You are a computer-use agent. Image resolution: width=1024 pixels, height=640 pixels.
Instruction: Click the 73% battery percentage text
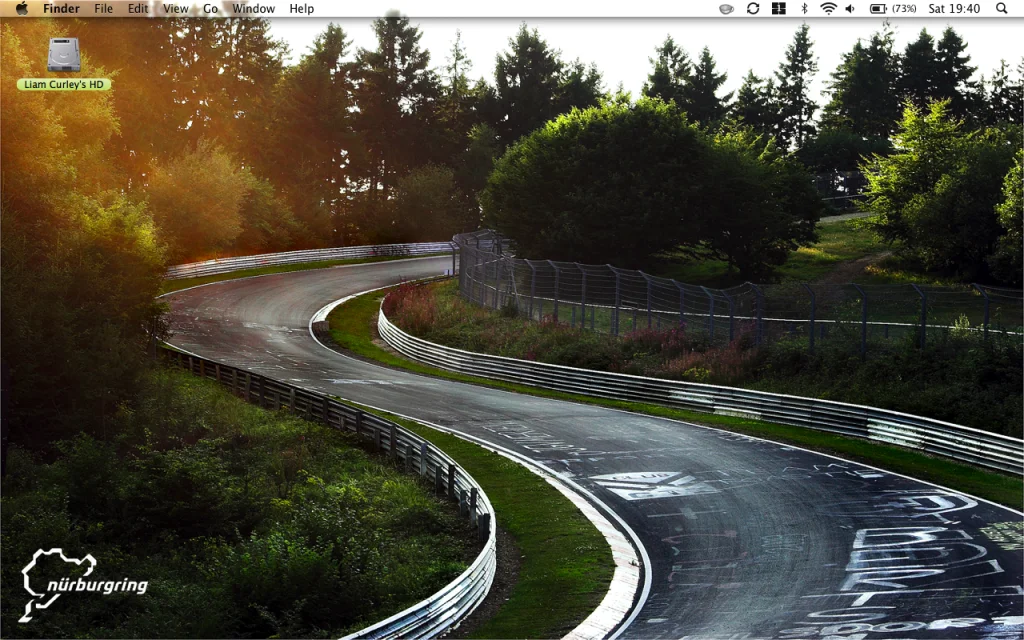point(904,8)
